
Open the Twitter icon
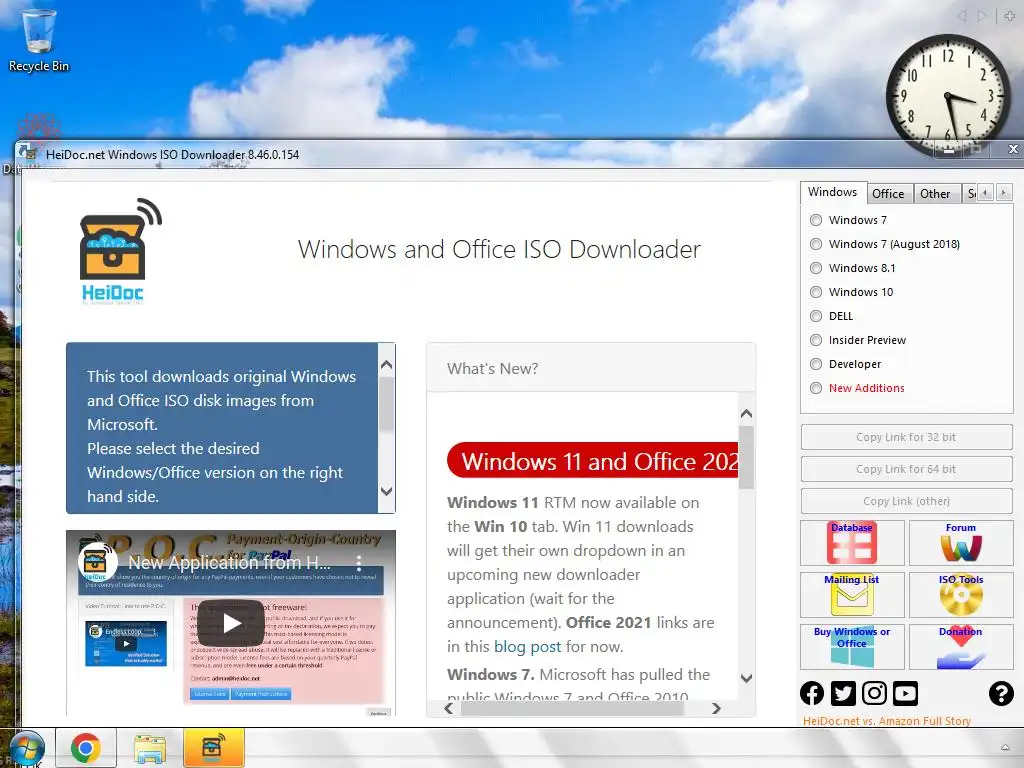coord(843,693)
